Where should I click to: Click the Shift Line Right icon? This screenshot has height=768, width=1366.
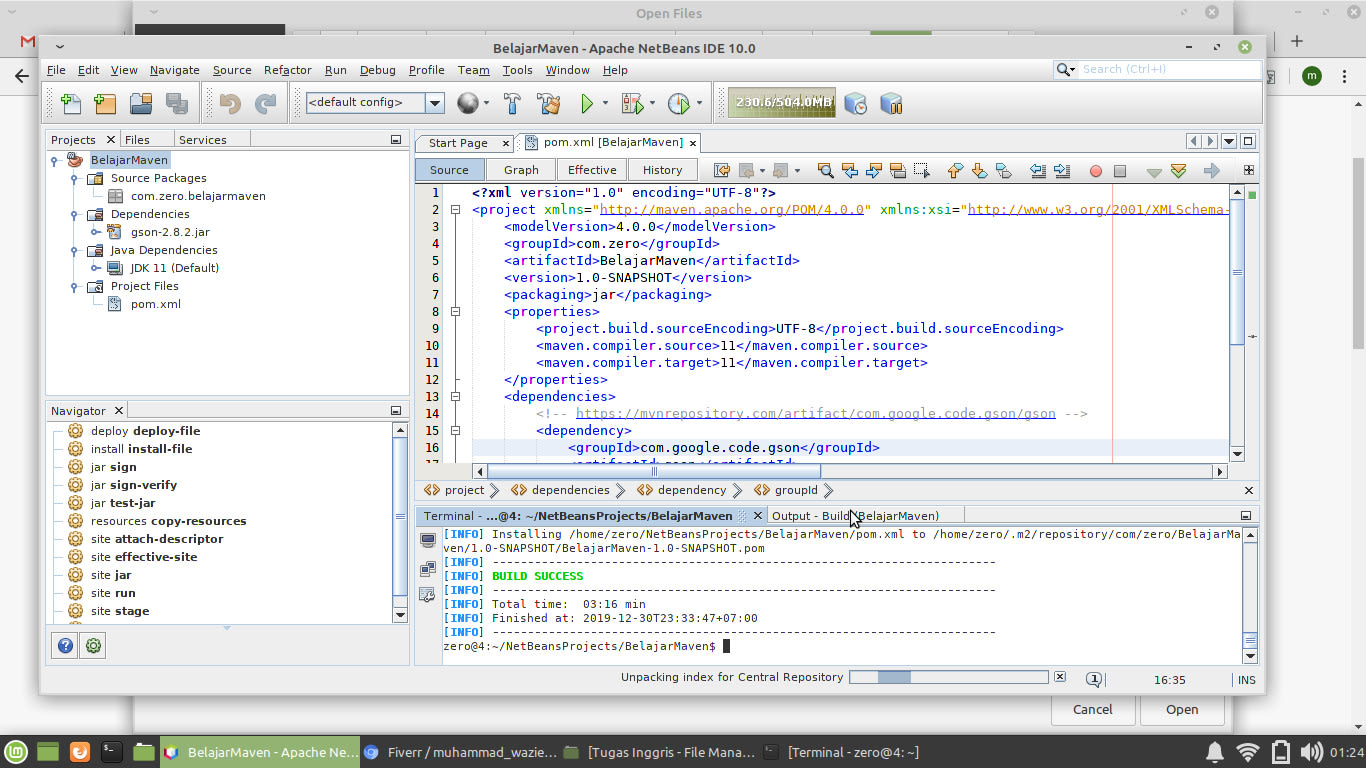pyautogui.click(x=1062, y=171)
